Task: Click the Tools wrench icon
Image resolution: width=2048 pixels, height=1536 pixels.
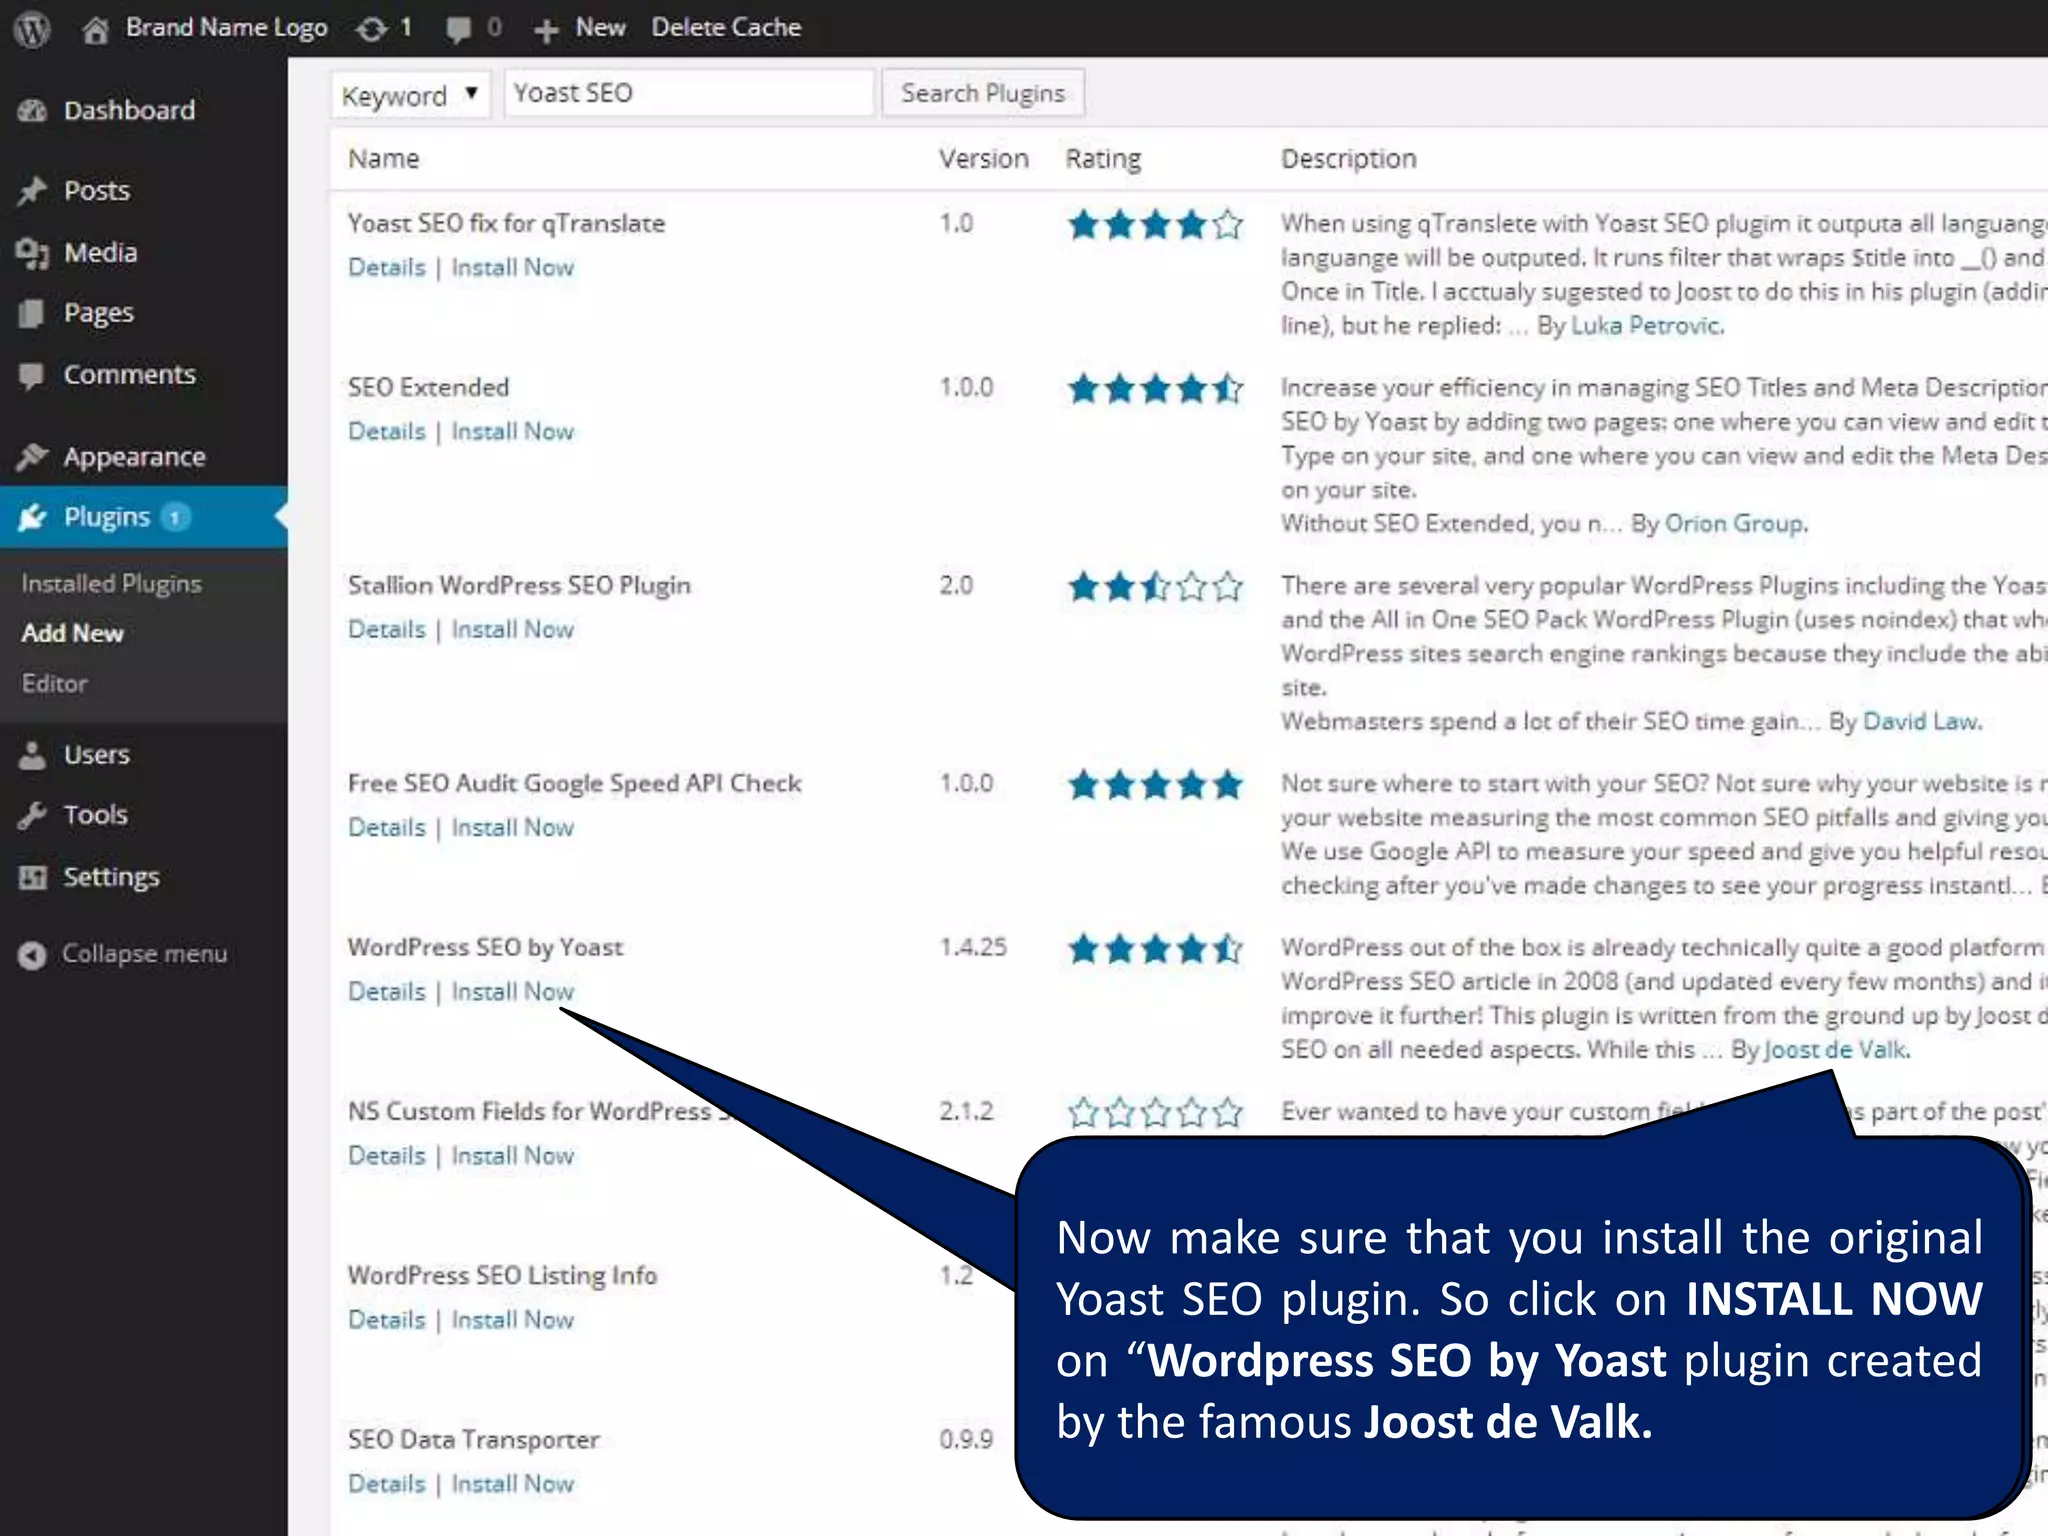Action: (32, 816)
